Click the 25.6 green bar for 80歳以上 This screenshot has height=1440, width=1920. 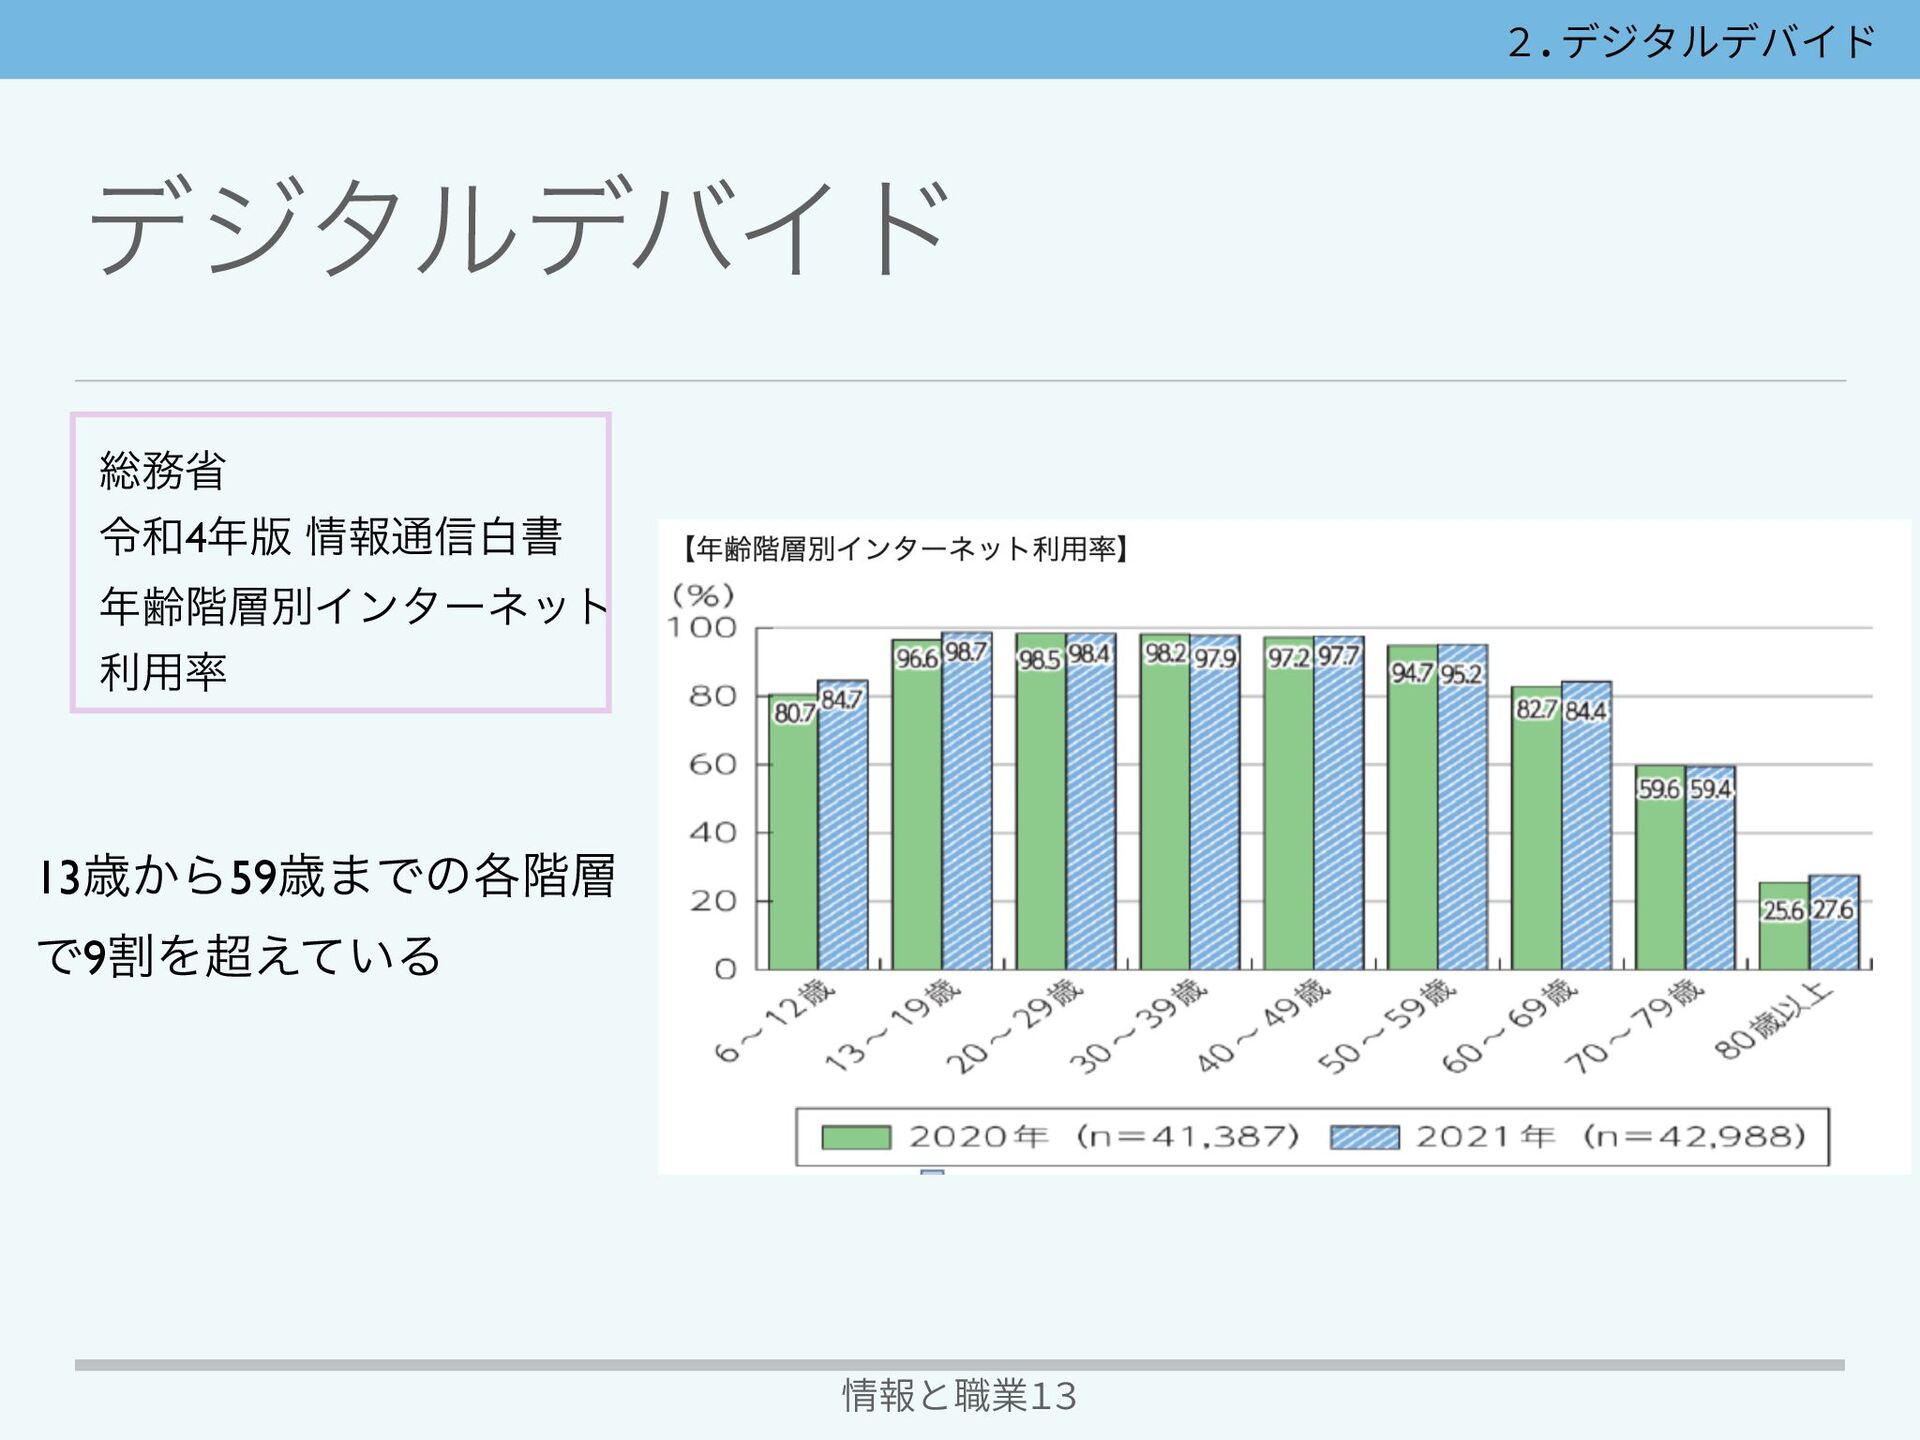1784,940
